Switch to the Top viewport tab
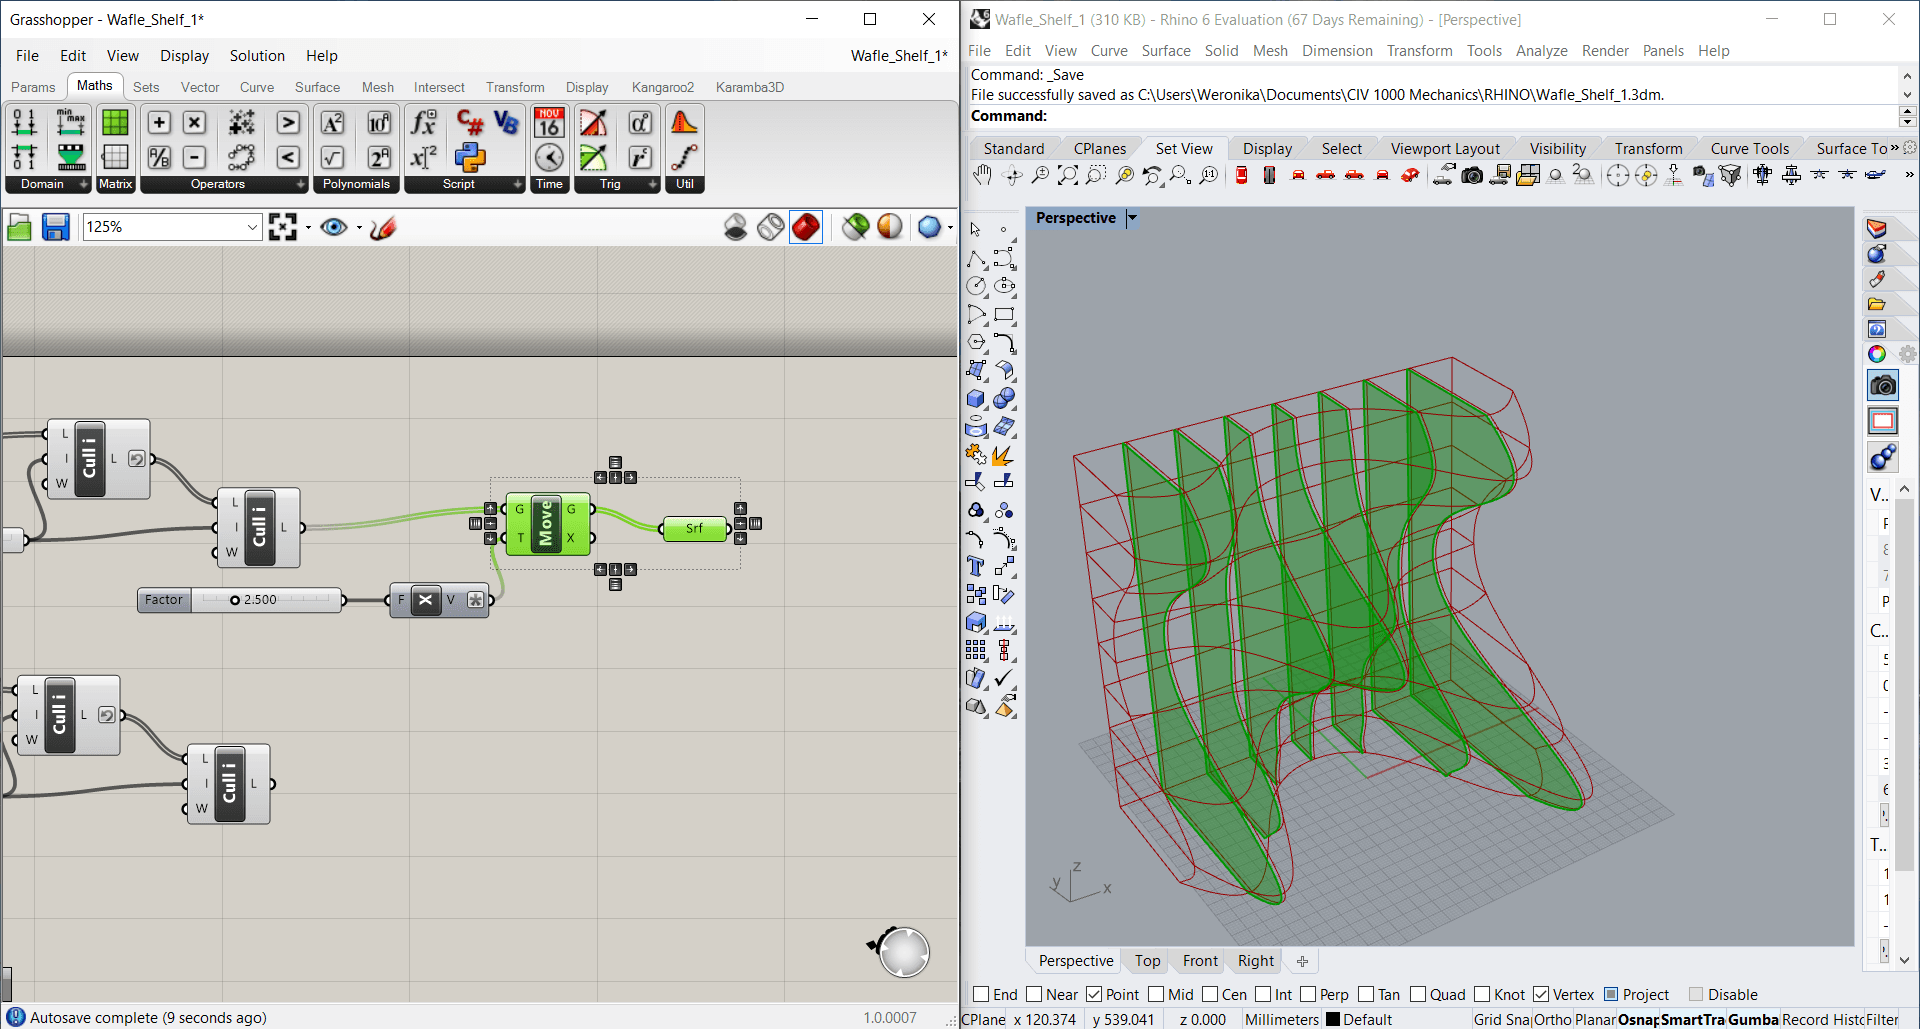Viewport: 1920px width, 1029px height. pyautogui.click(x=1147, y=961)
